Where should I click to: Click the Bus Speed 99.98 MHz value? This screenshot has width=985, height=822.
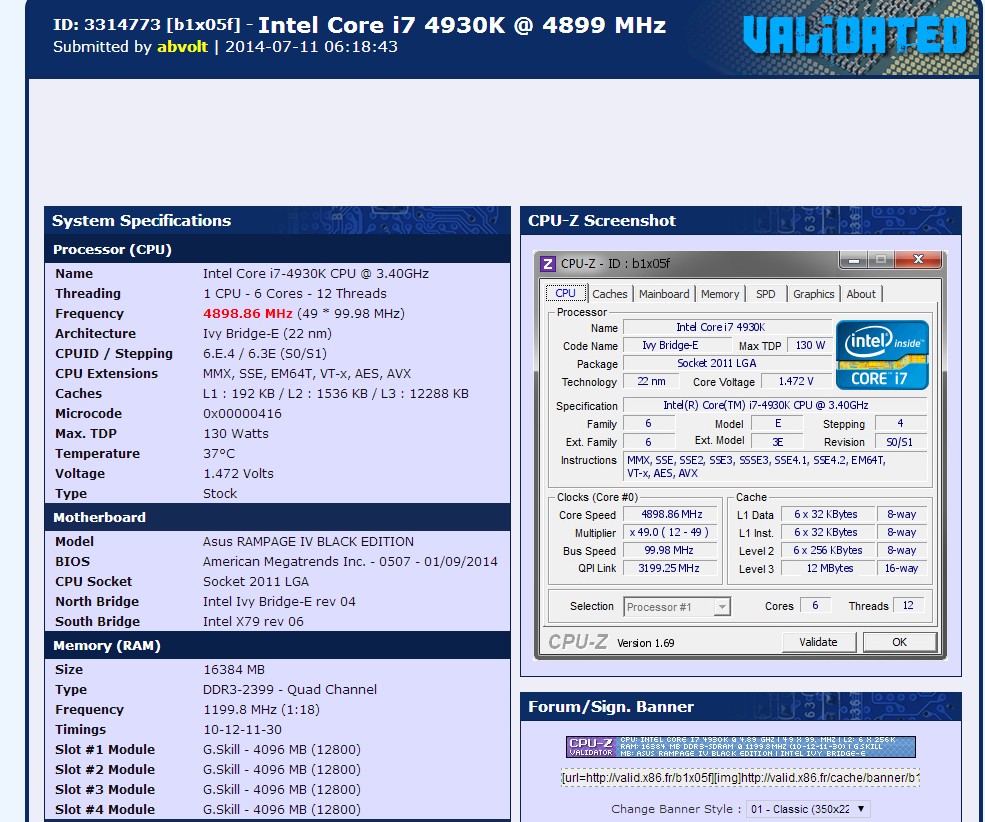tap(670, 551)
